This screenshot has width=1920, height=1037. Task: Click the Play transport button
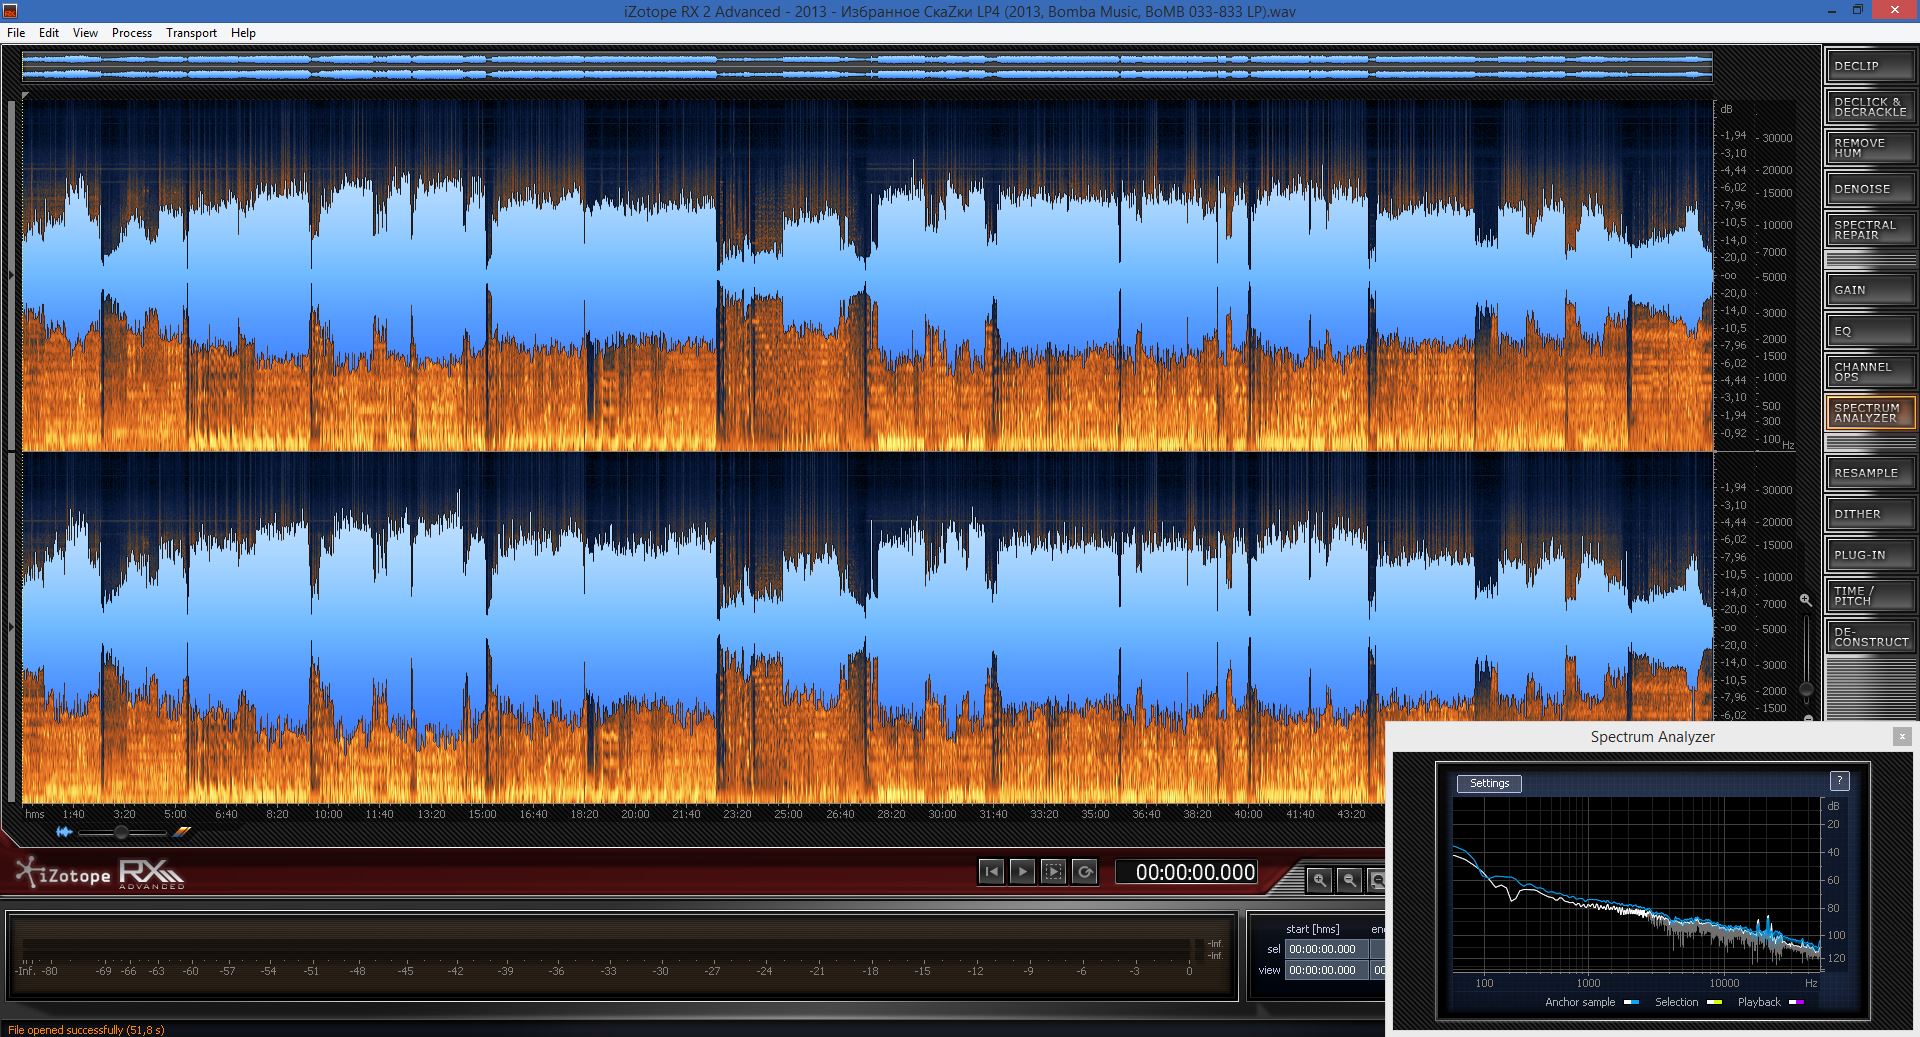coord(1022,872)
